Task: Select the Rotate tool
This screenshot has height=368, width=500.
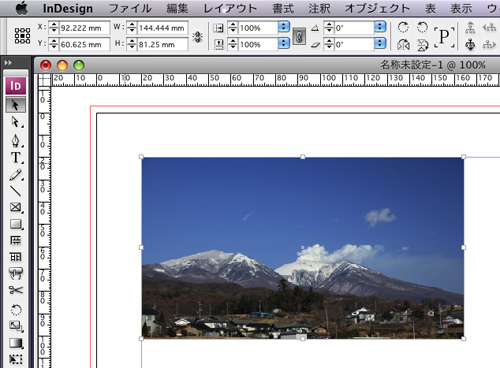Action: (15, 310)
